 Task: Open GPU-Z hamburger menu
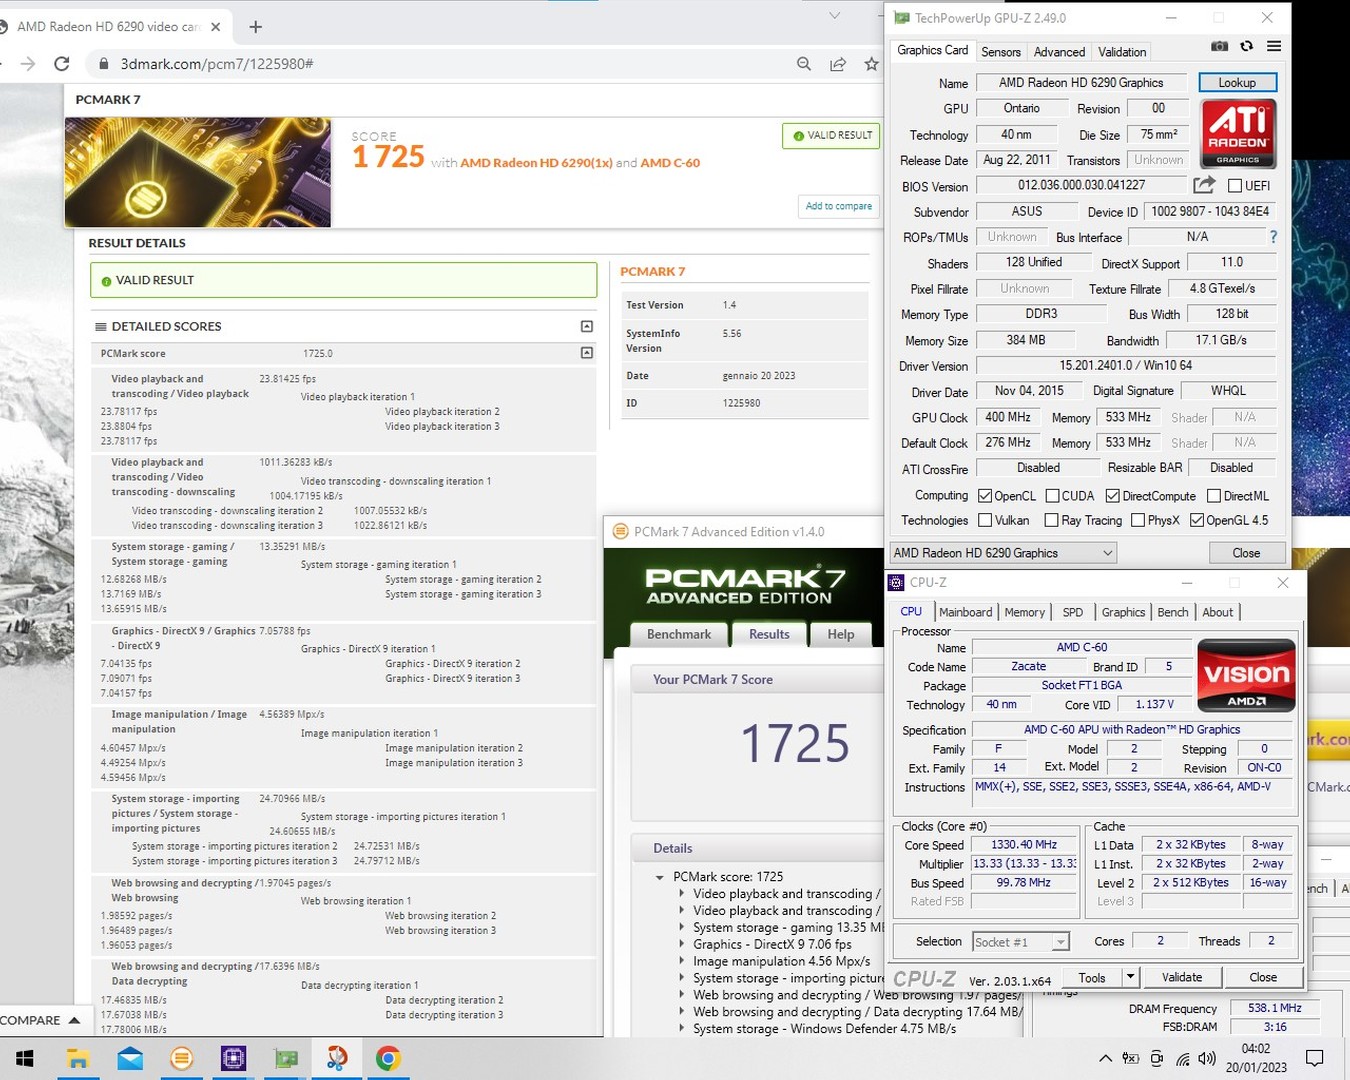pyautogui.click(x=1274, y=46)
